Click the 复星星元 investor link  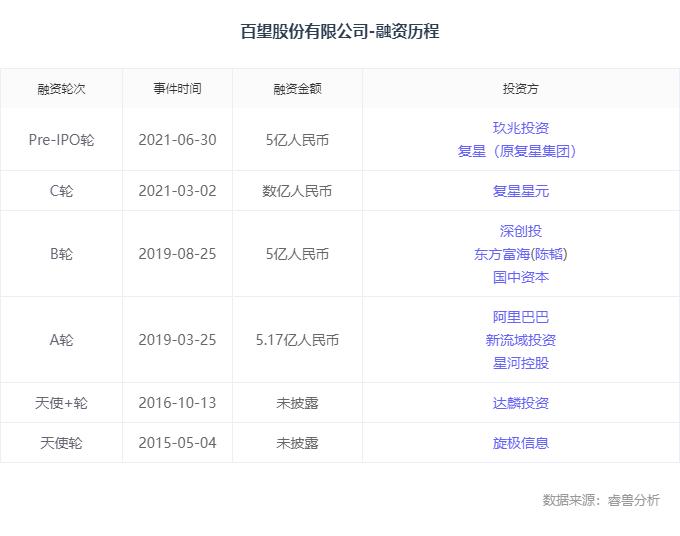pos(520,191)
